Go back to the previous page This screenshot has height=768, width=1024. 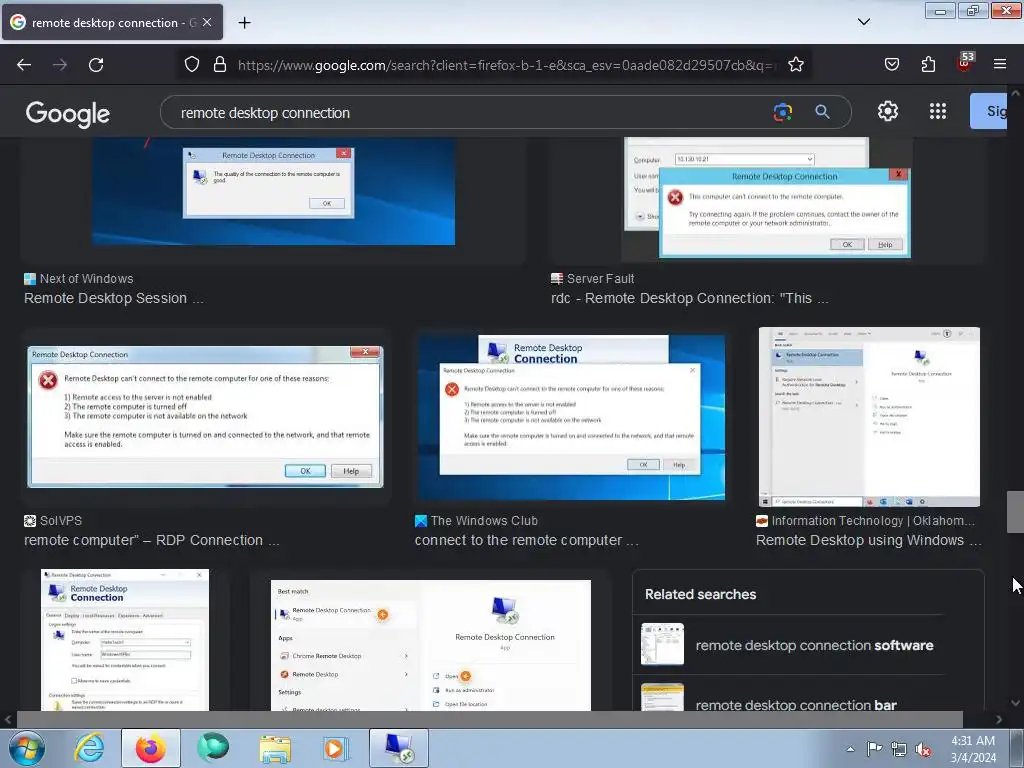[x=24, y=65]
